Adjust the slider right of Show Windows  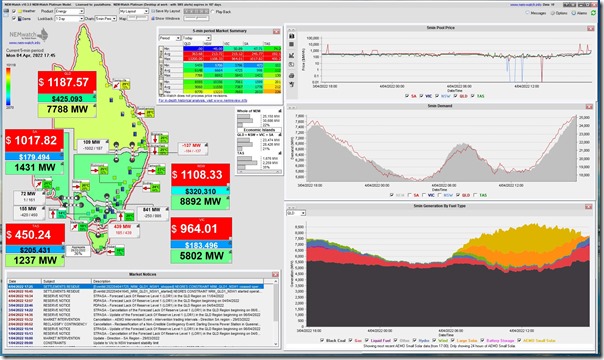(x=196, y=18)
